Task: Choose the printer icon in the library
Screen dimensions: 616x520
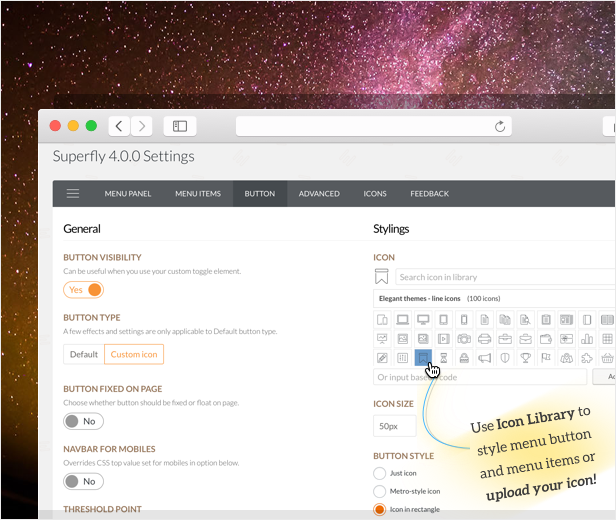Action: (x=485, y=339)
